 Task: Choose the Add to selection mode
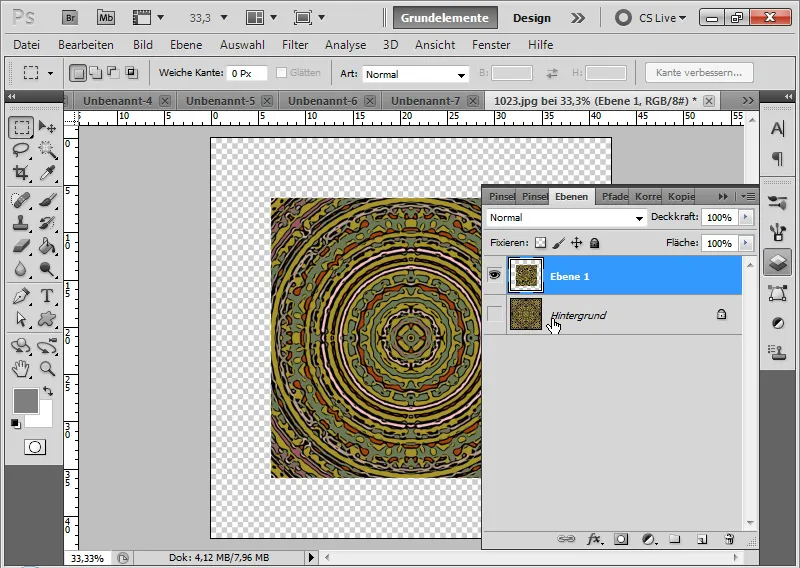(96, 73)
